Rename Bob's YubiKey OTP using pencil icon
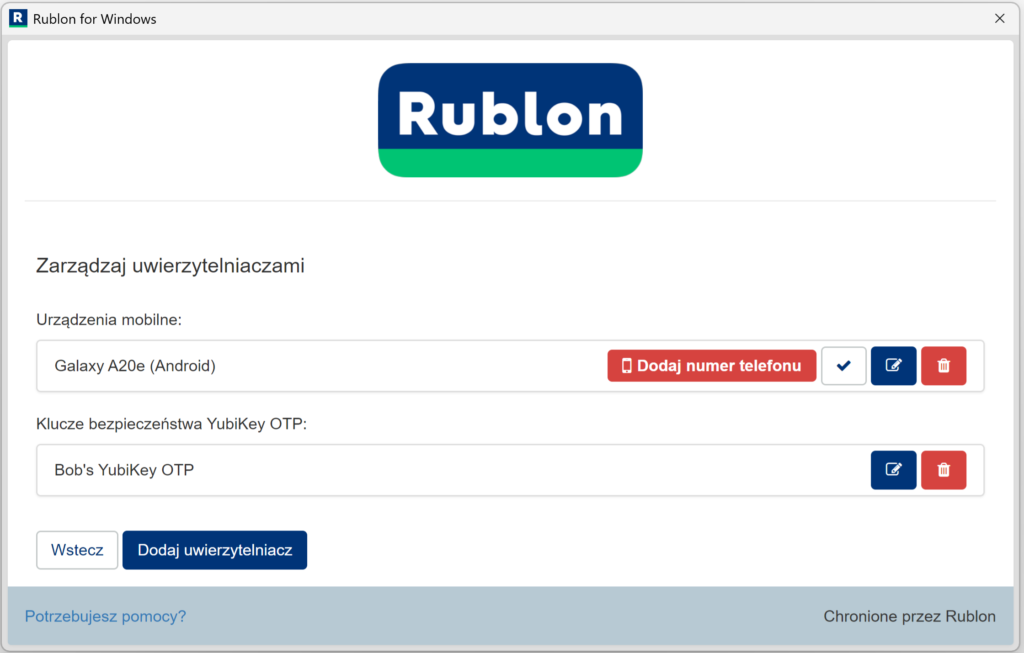Image resolution: width=1024 pixels, height=653 pixels. [893, 470]
